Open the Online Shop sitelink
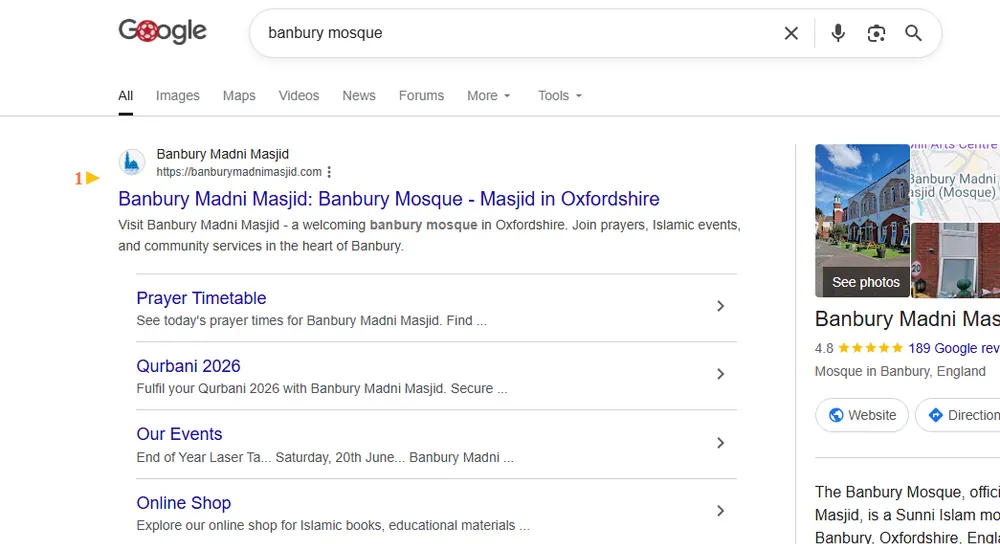This screenshot has height=544, width=1000. [x=184, y=503]
